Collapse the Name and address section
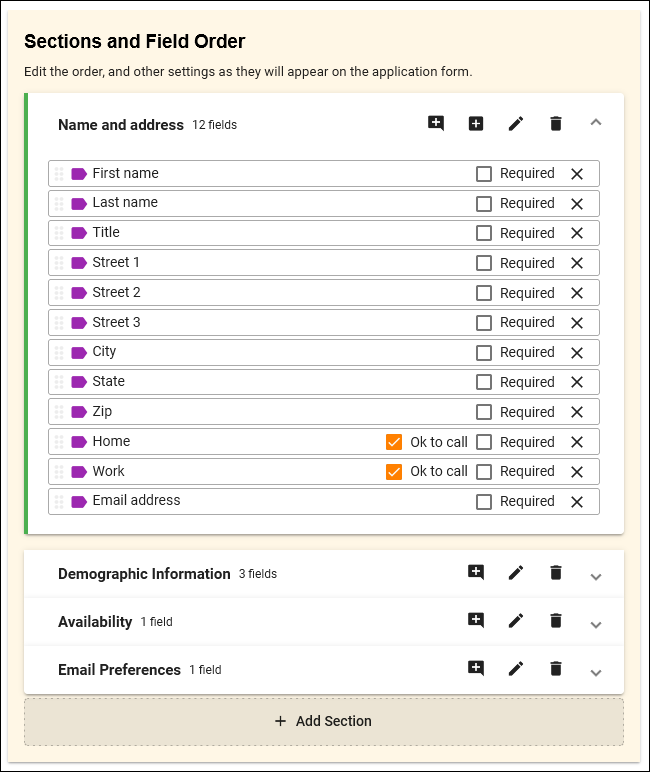The width and height of the screenshot is (650, 772). (596, 123)
